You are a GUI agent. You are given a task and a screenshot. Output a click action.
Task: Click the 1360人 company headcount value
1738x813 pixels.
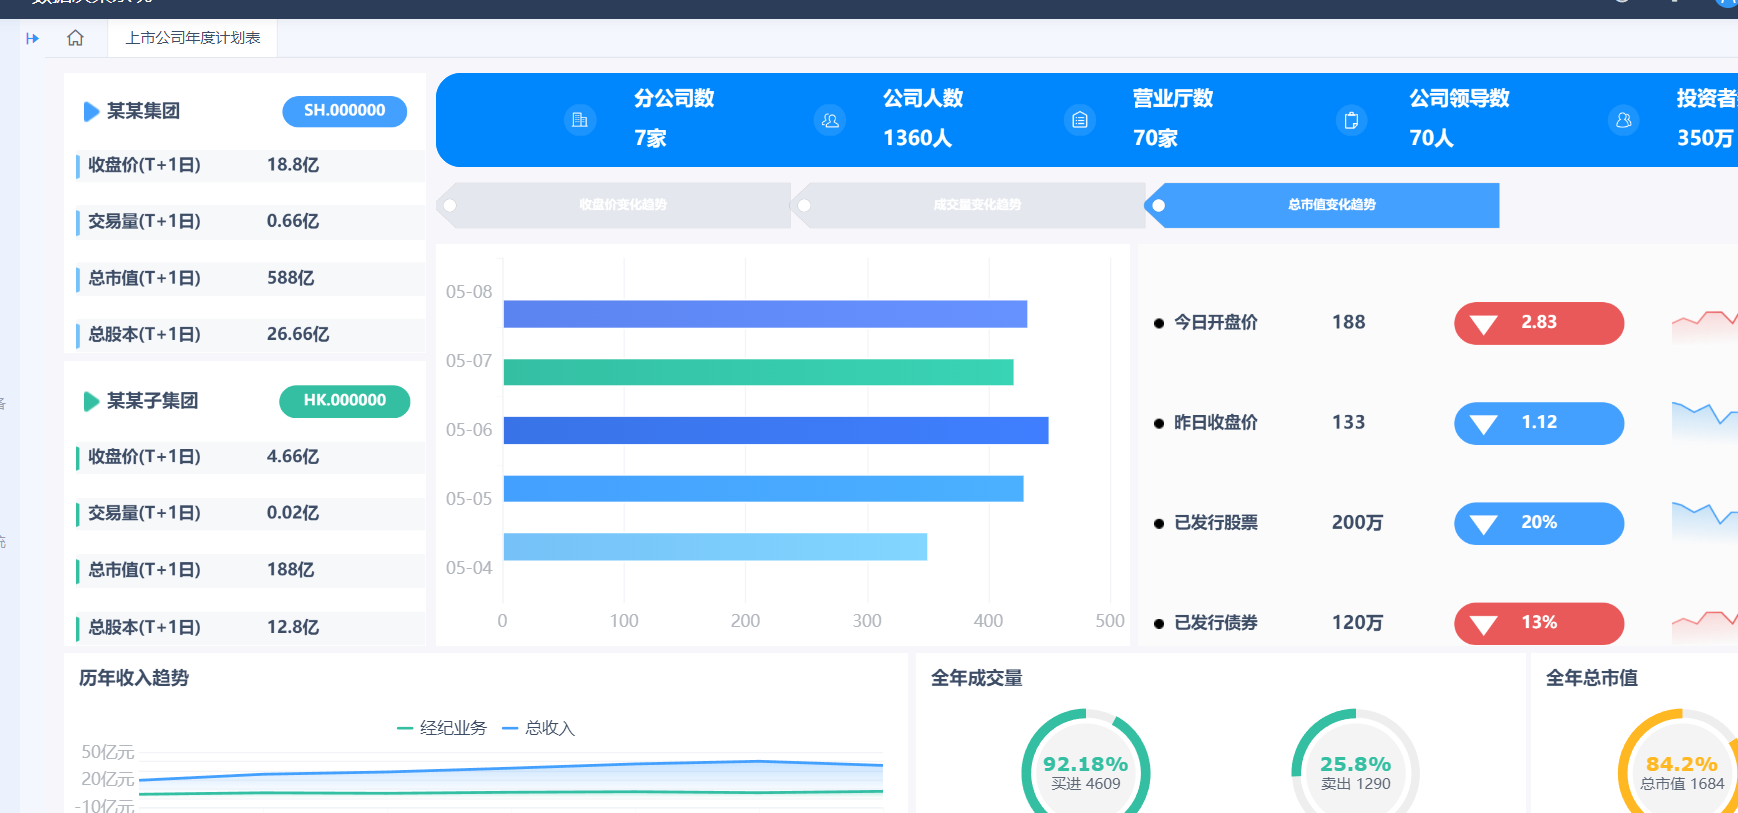917,138
